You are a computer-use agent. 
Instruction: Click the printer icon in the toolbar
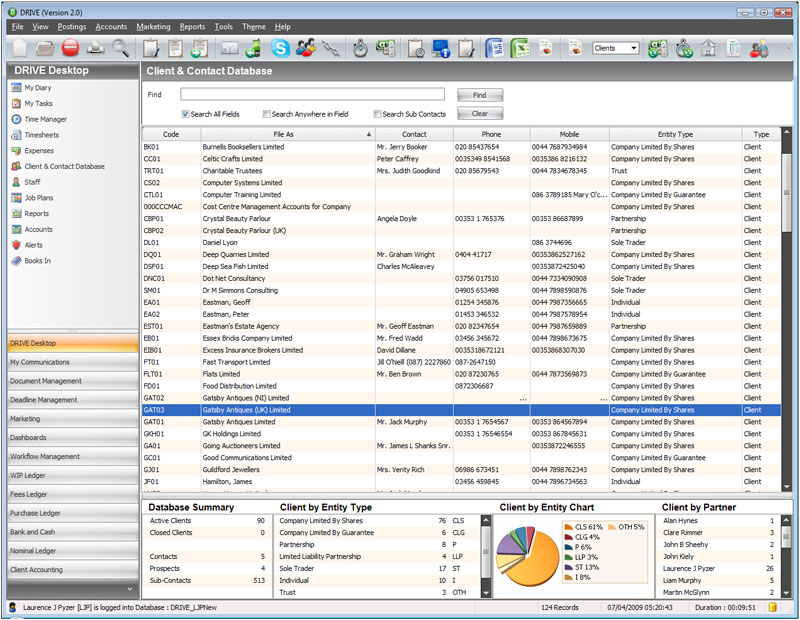click(95, 48)
